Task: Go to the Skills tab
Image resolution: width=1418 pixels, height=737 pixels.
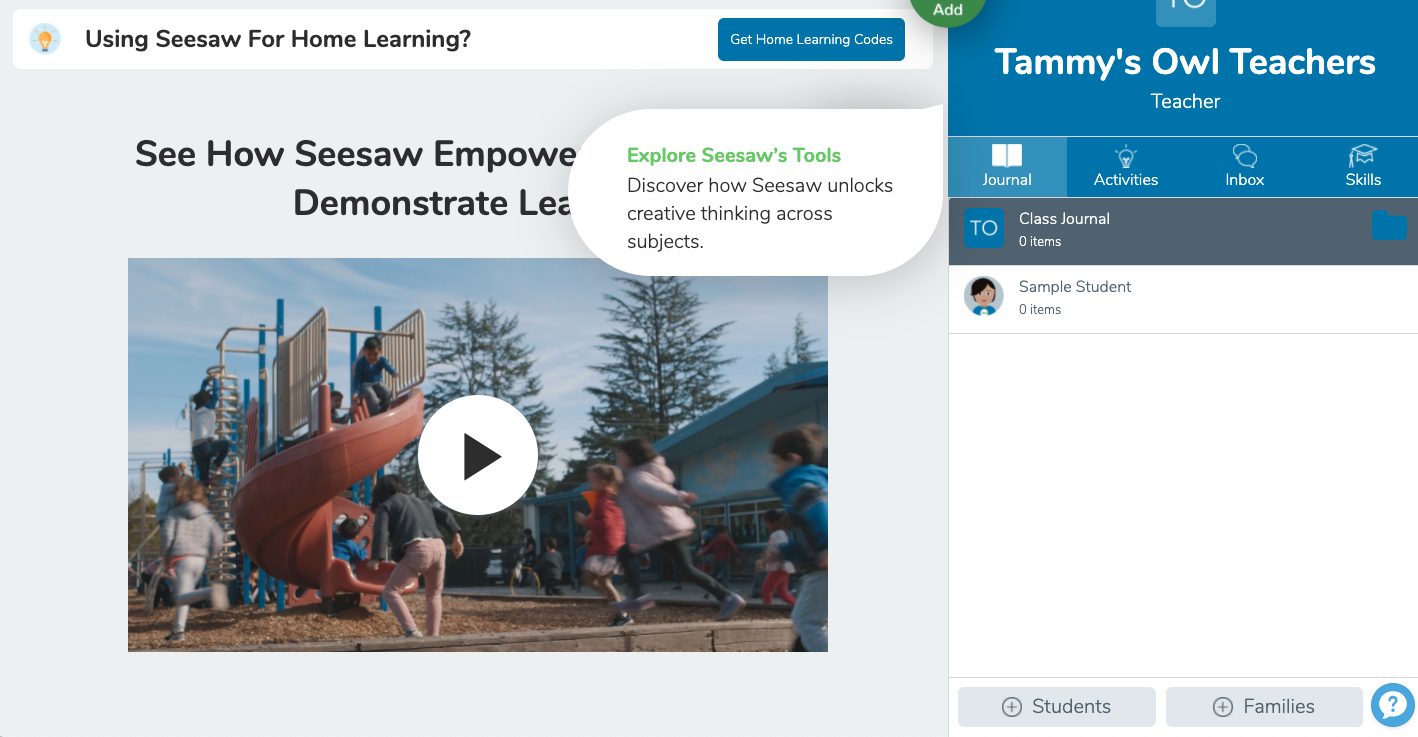Action: (1362, 167)
